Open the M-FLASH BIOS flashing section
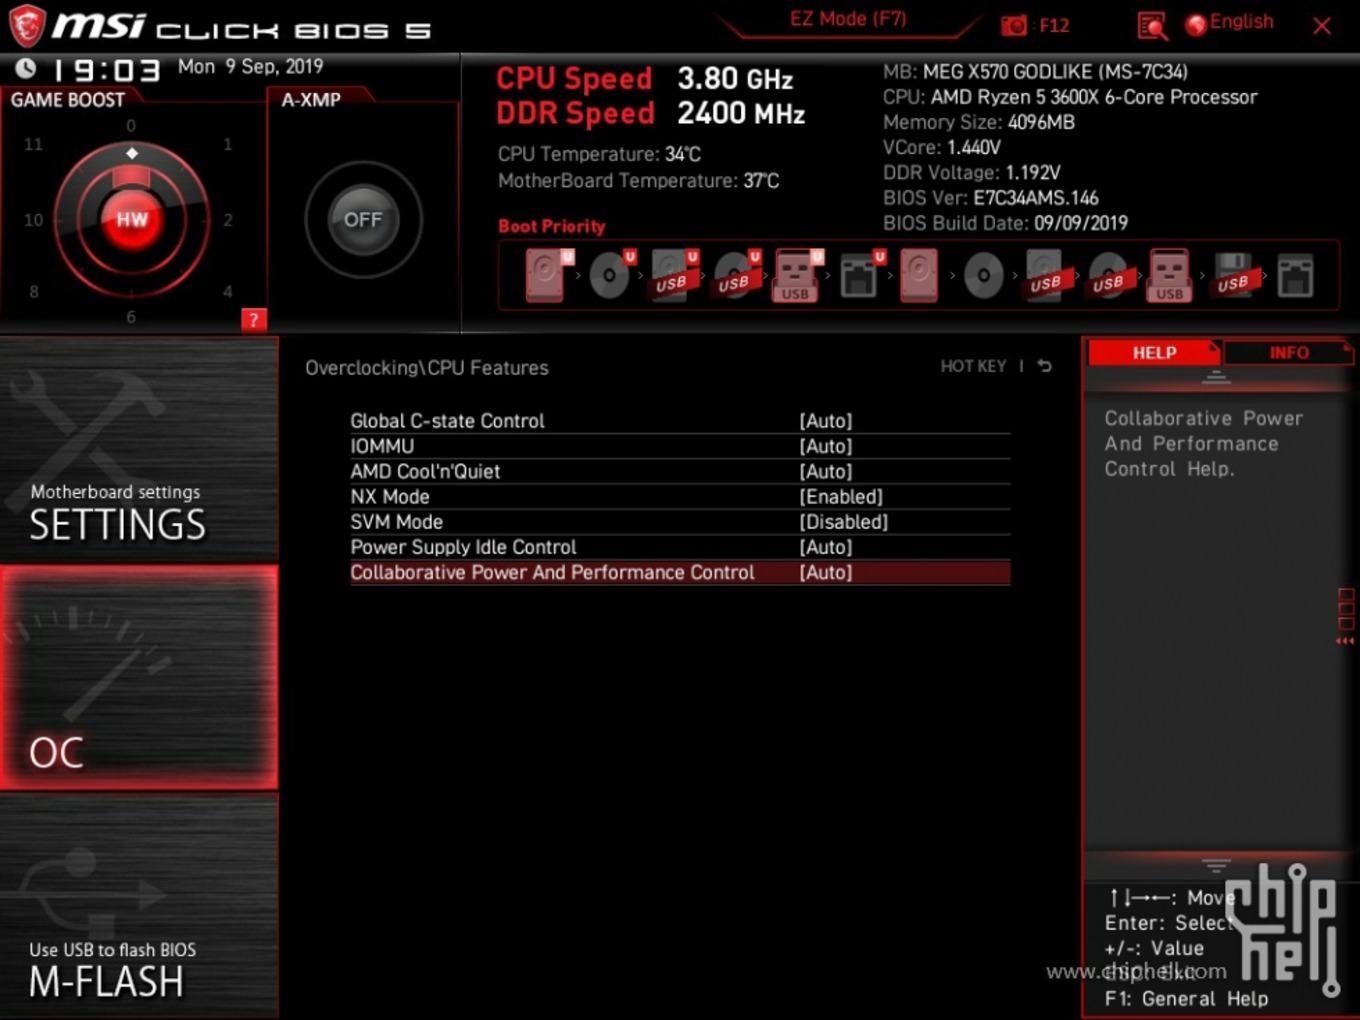Image resolution: width=1360 pixels, height=1020 pixels. pyautogui.click(x=139, y=906)
